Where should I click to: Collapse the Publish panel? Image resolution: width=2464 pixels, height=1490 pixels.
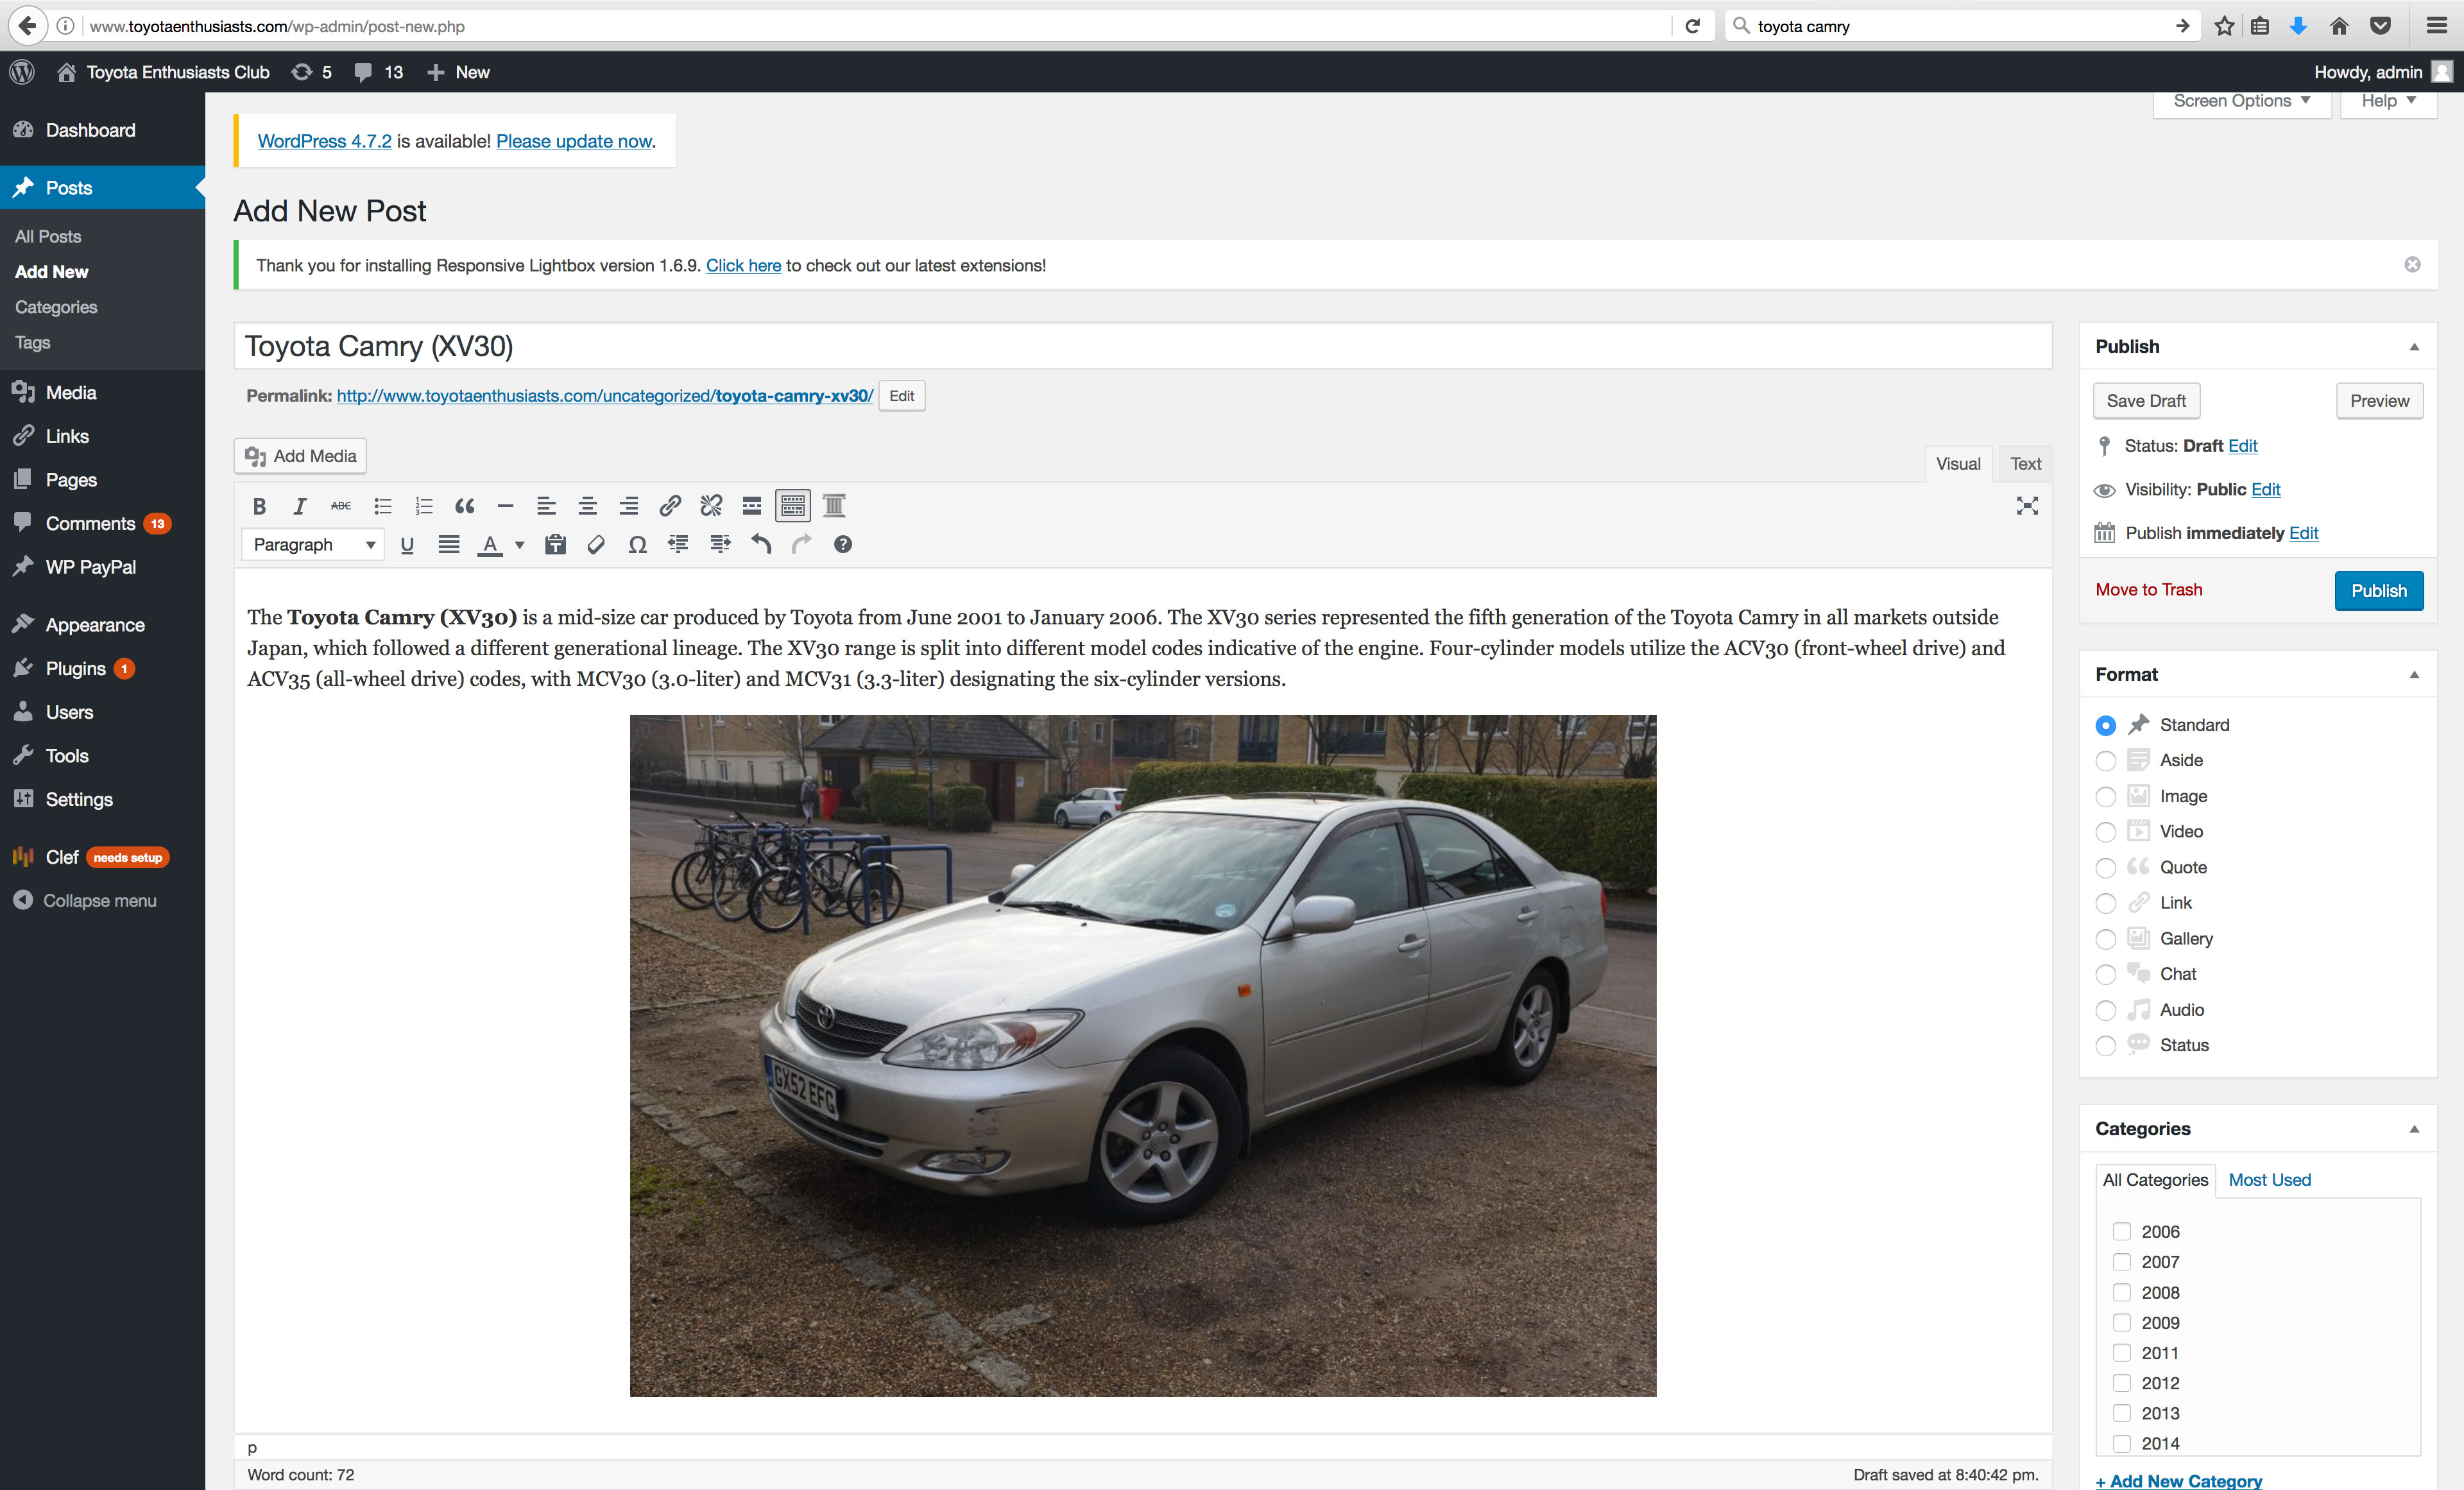[x=2414, y=347]
